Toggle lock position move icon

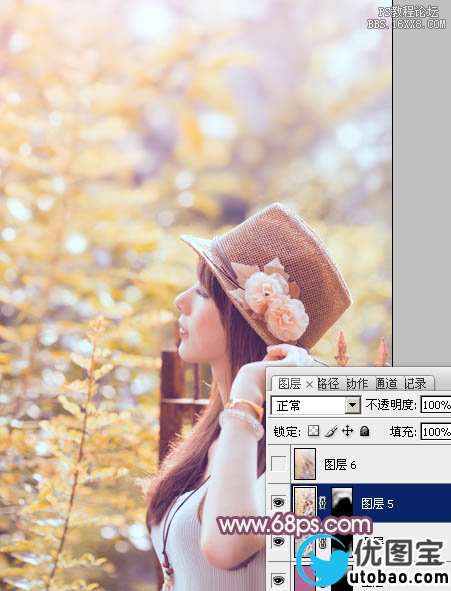coord(347,431)
